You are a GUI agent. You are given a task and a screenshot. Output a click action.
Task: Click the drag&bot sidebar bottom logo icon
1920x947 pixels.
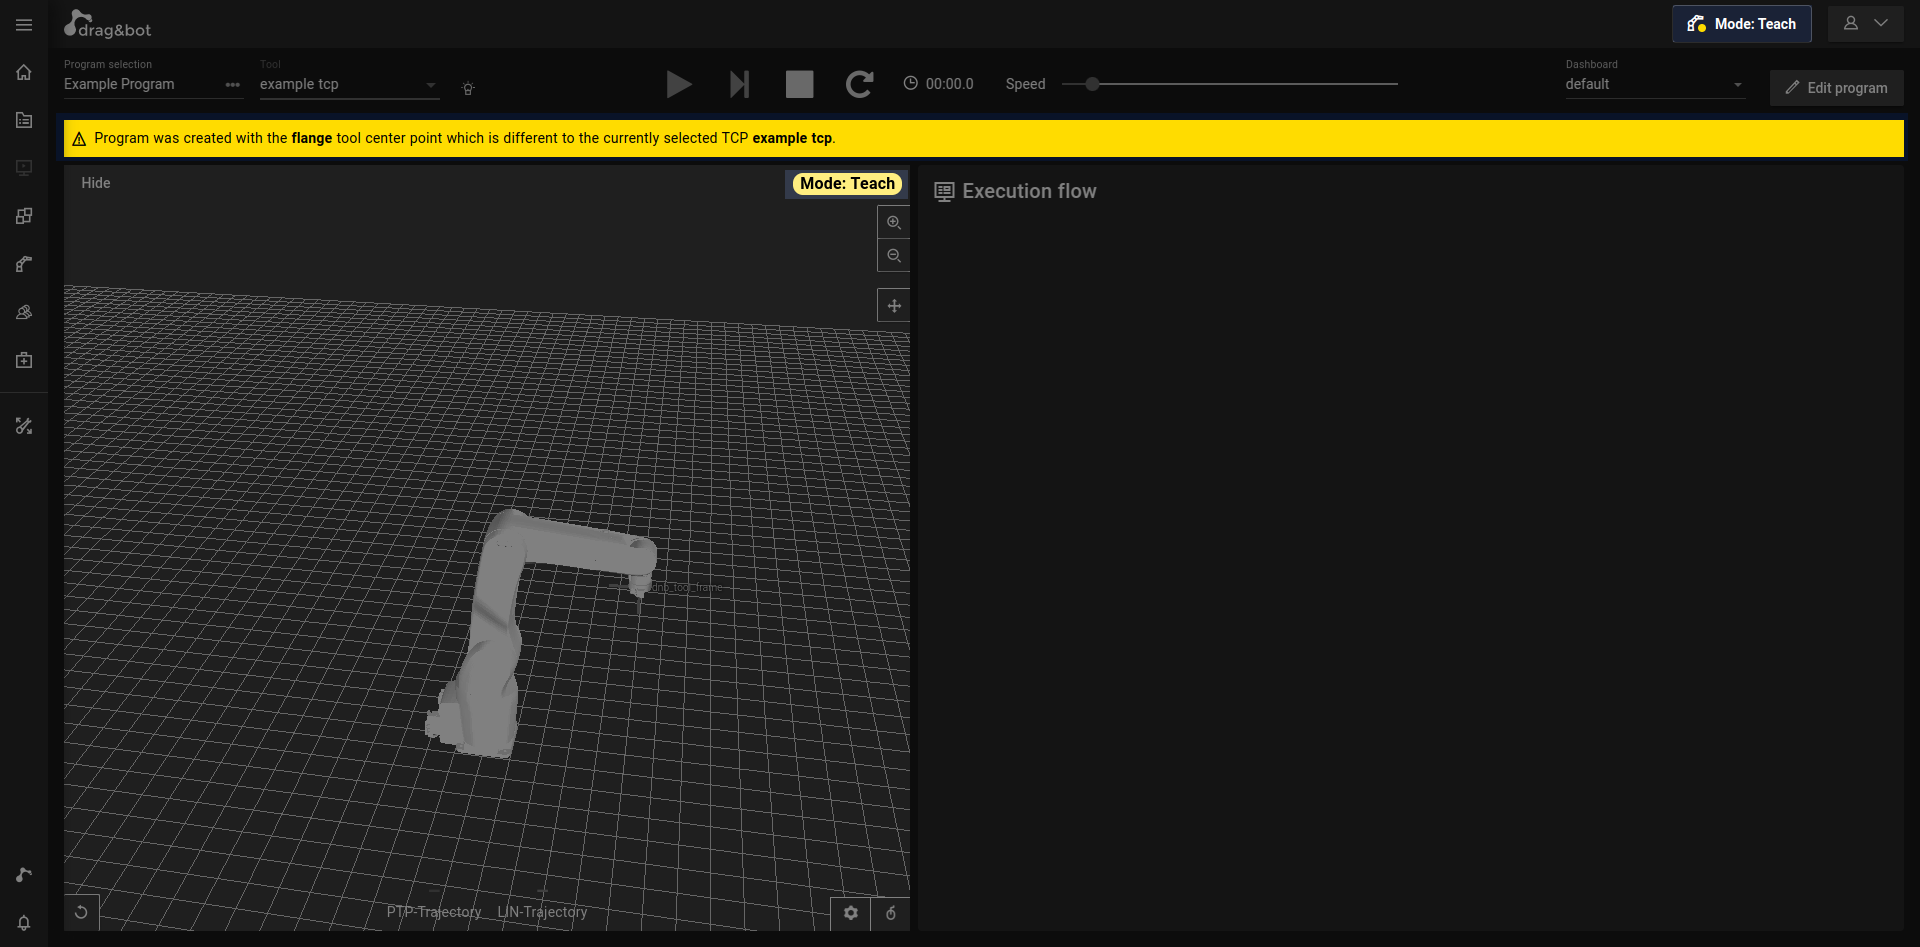coord(24,875)
